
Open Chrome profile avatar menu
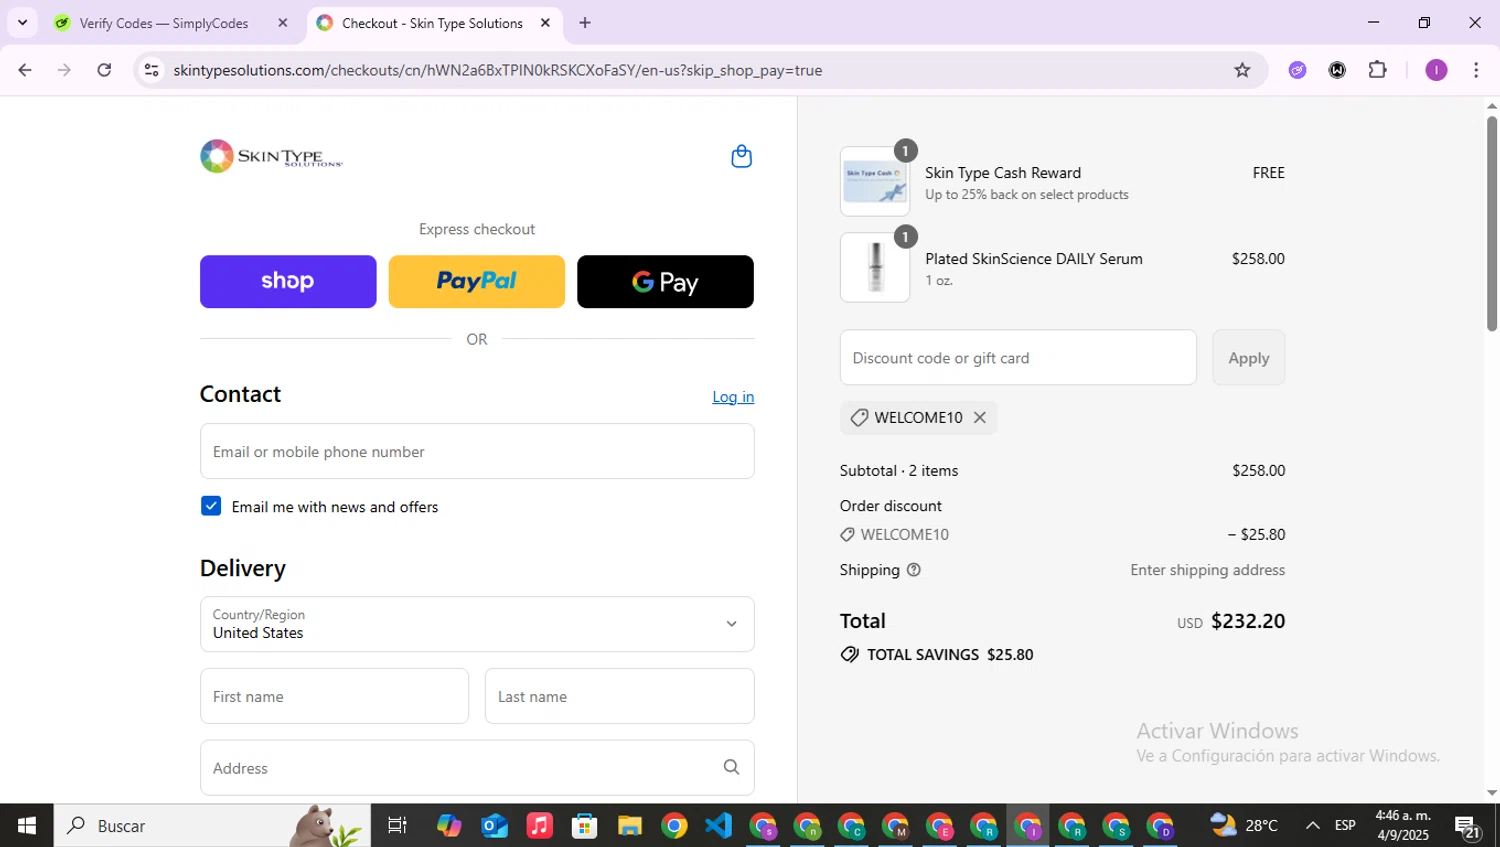pos(1436,70)
